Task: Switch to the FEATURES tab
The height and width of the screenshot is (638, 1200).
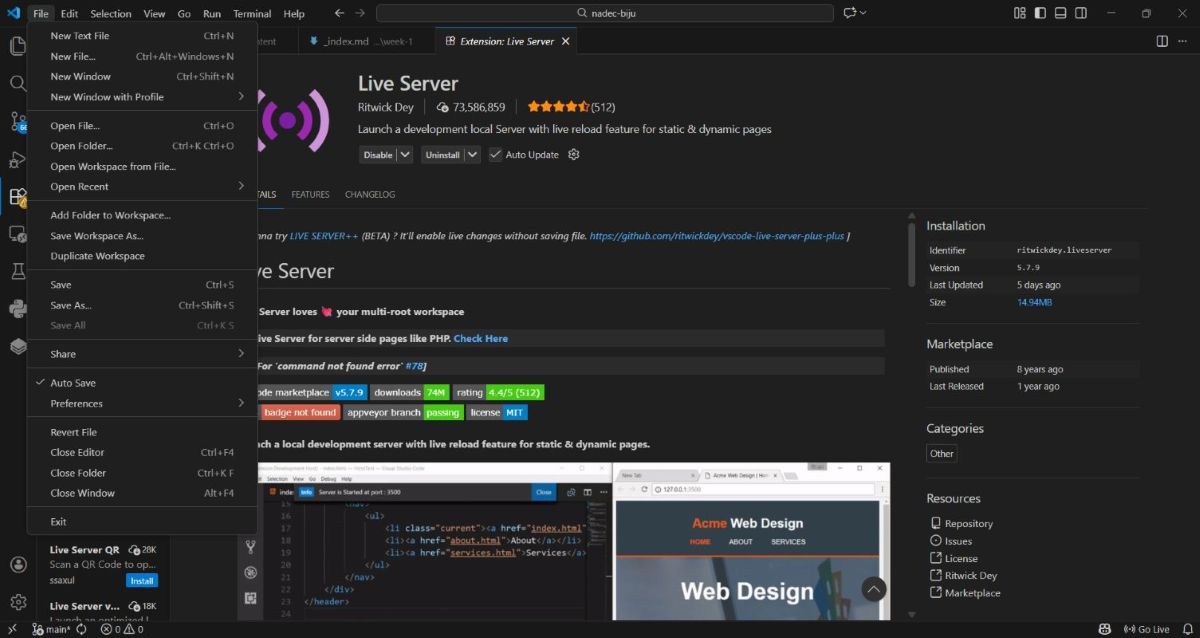Action: coord(310,194)
